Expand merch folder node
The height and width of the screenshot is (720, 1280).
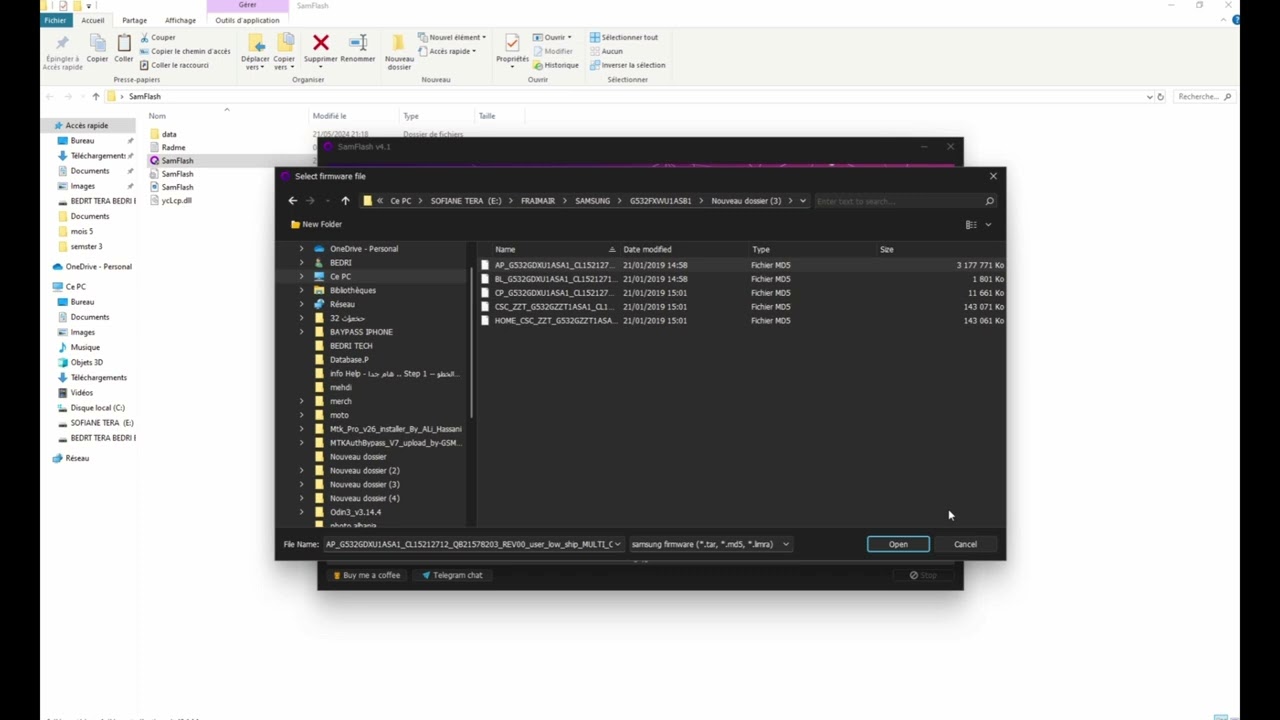click(301, 401)
